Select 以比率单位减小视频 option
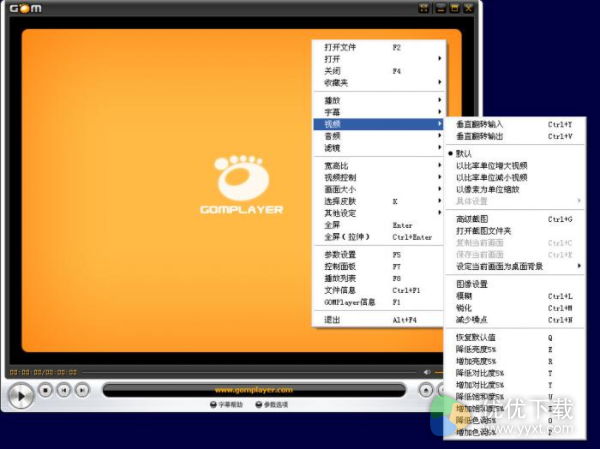This screenshot has height=450, width=600. [515, 178]
